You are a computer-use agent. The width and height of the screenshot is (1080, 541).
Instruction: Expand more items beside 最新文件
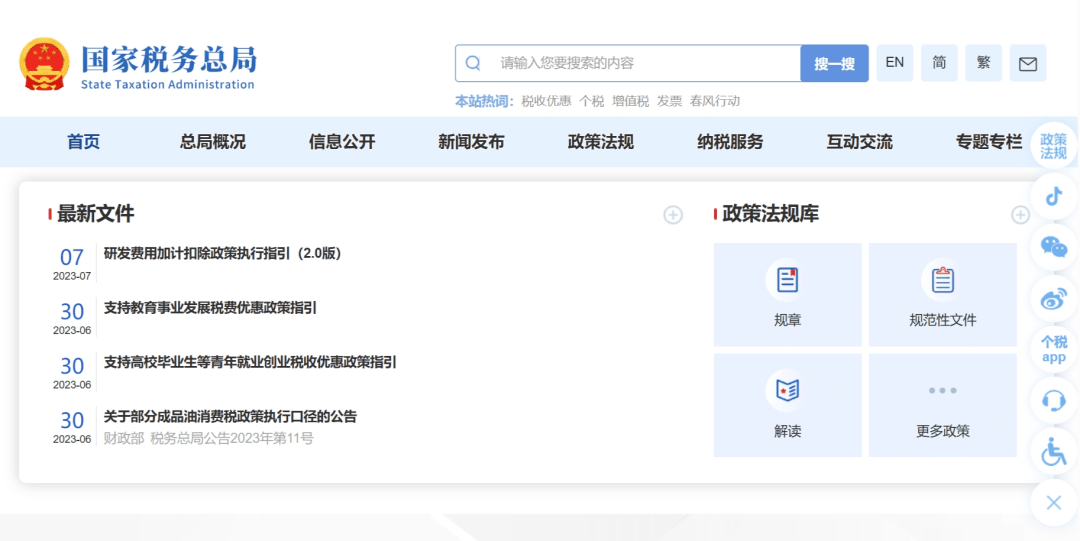(x=673, y=215)
